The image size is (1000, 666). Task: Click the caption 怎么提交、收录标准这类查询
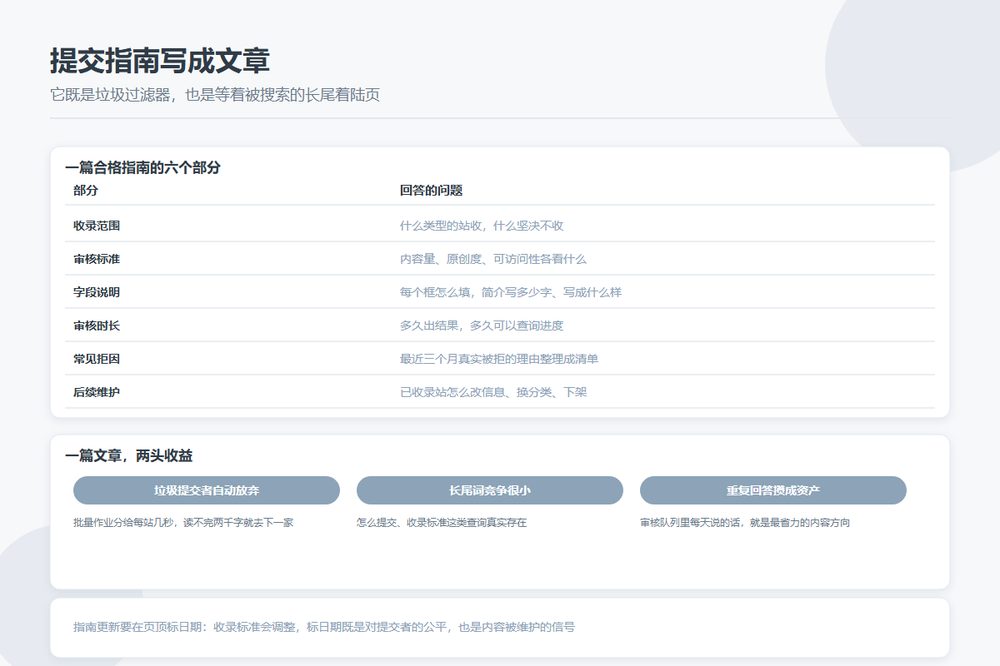click(x=441, y=522)
